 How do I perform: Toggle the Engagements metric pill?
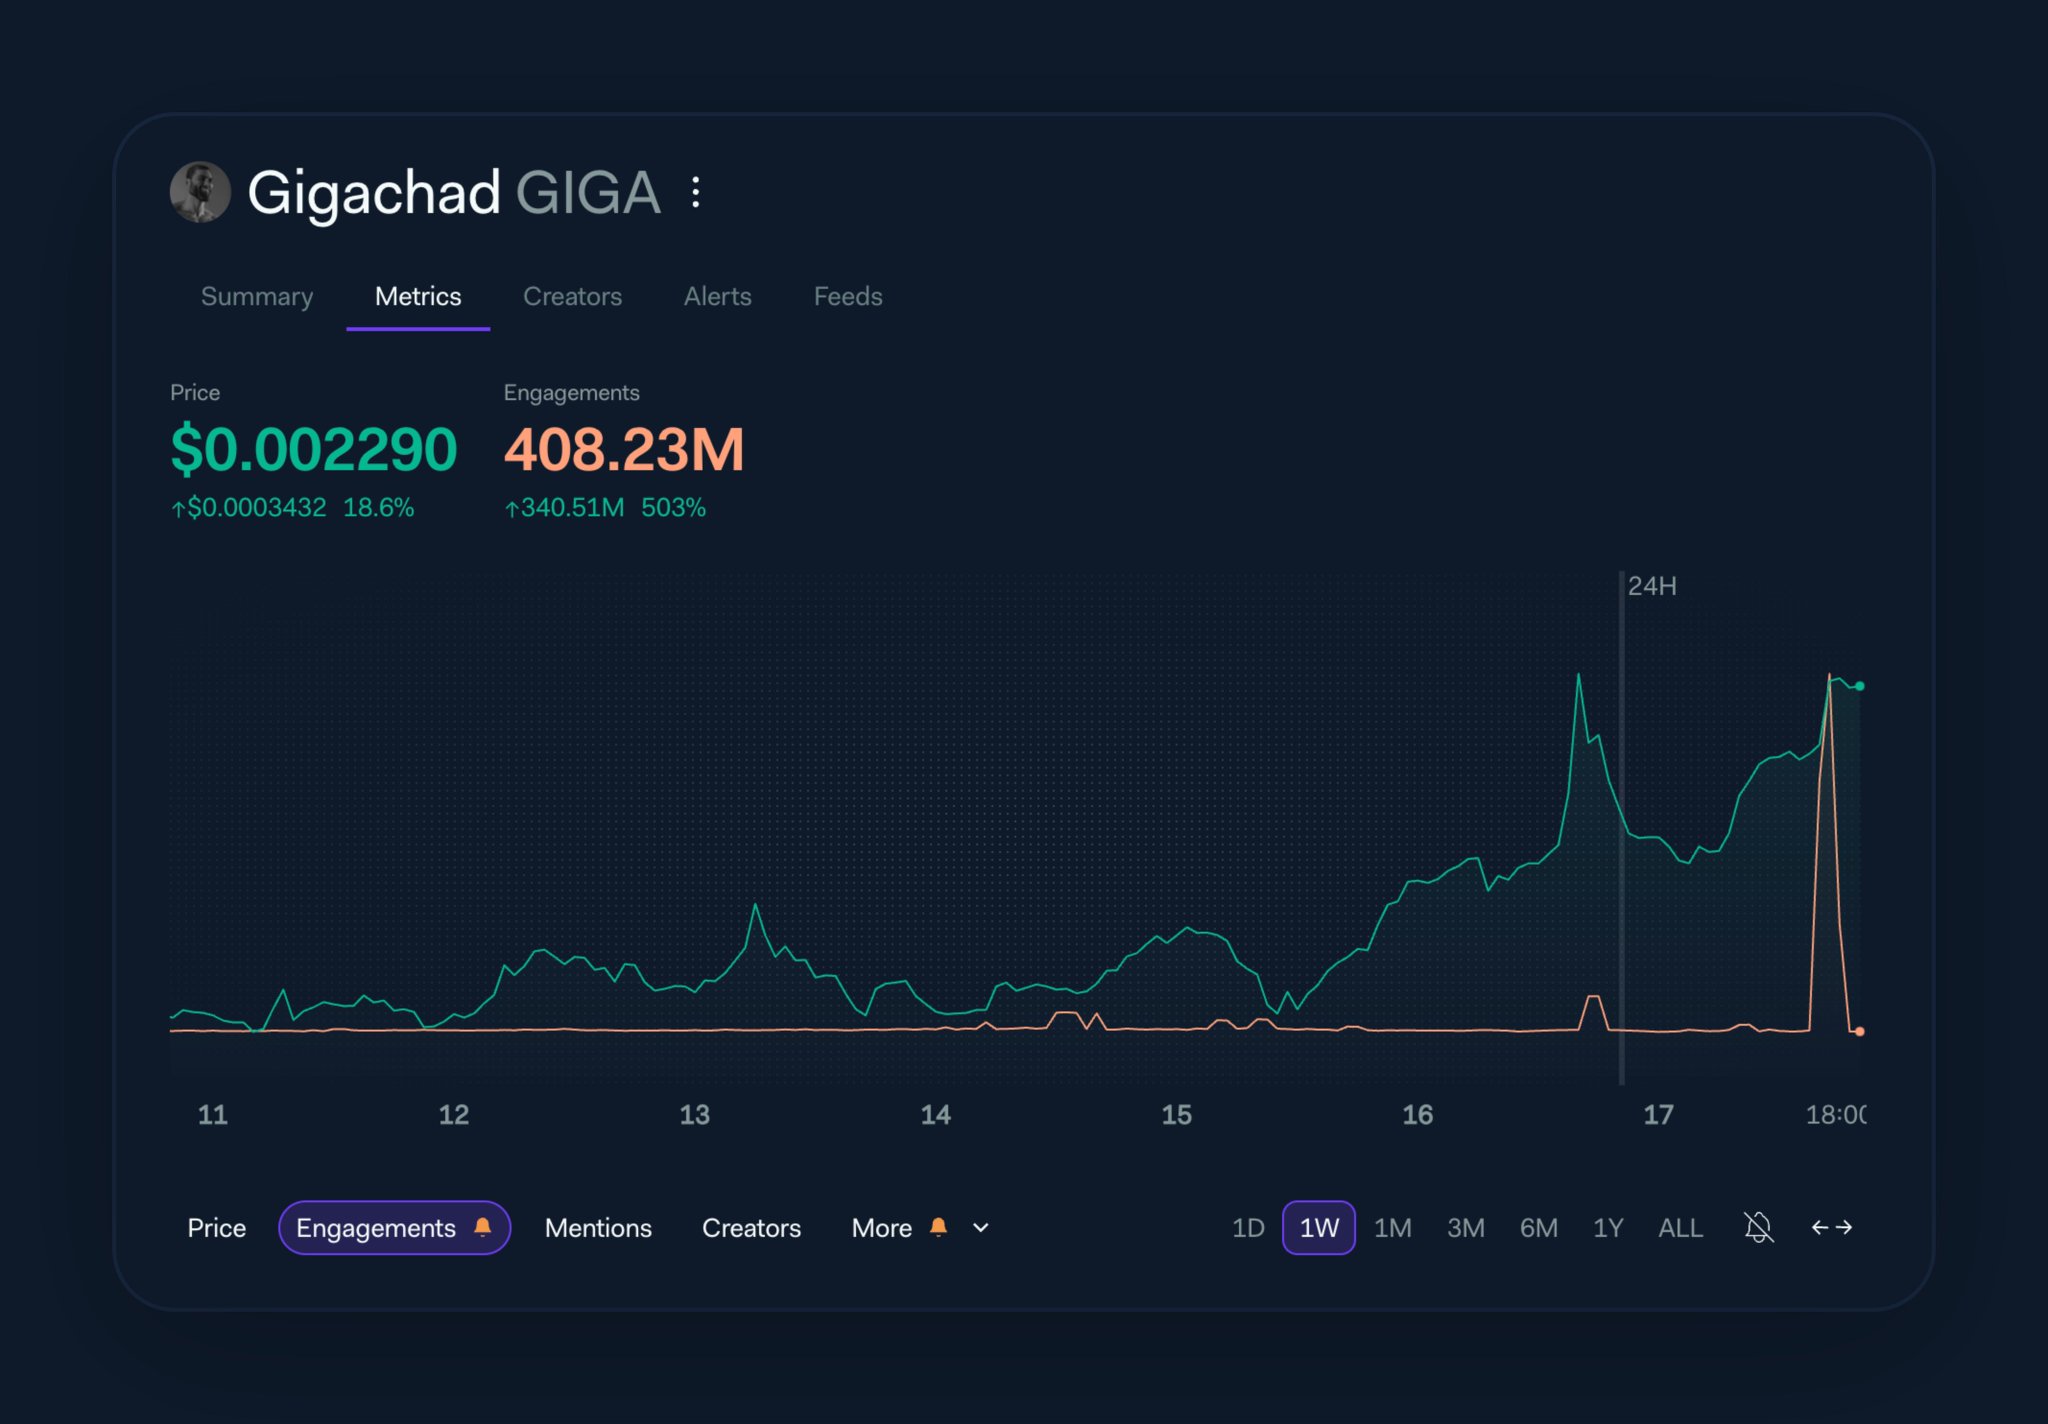(377, 1228)
